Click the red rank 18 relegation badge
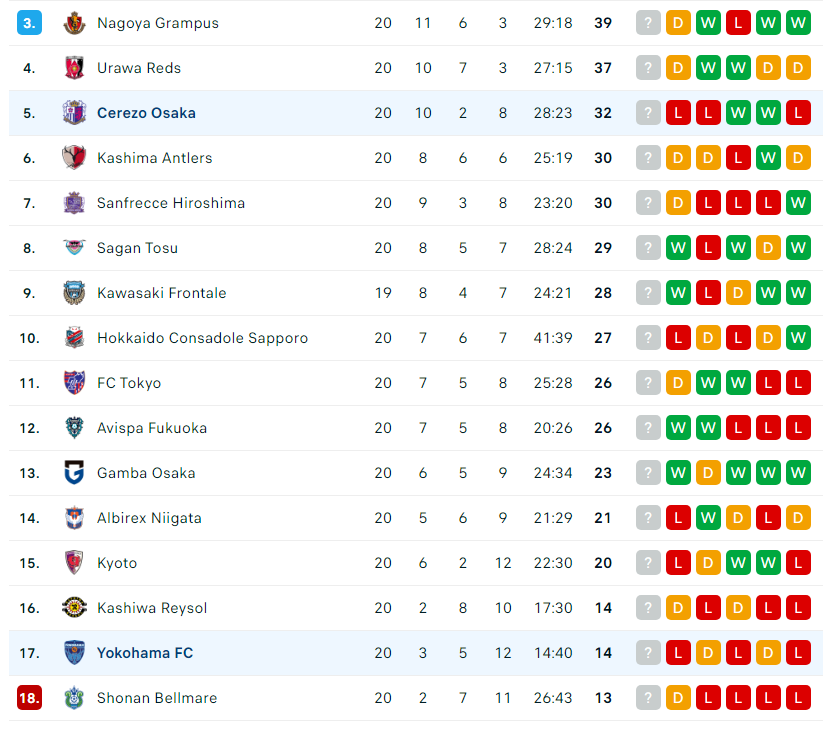The height and width of the screenshot is (729, 826). pyautogui.click(x=30, y=698)
